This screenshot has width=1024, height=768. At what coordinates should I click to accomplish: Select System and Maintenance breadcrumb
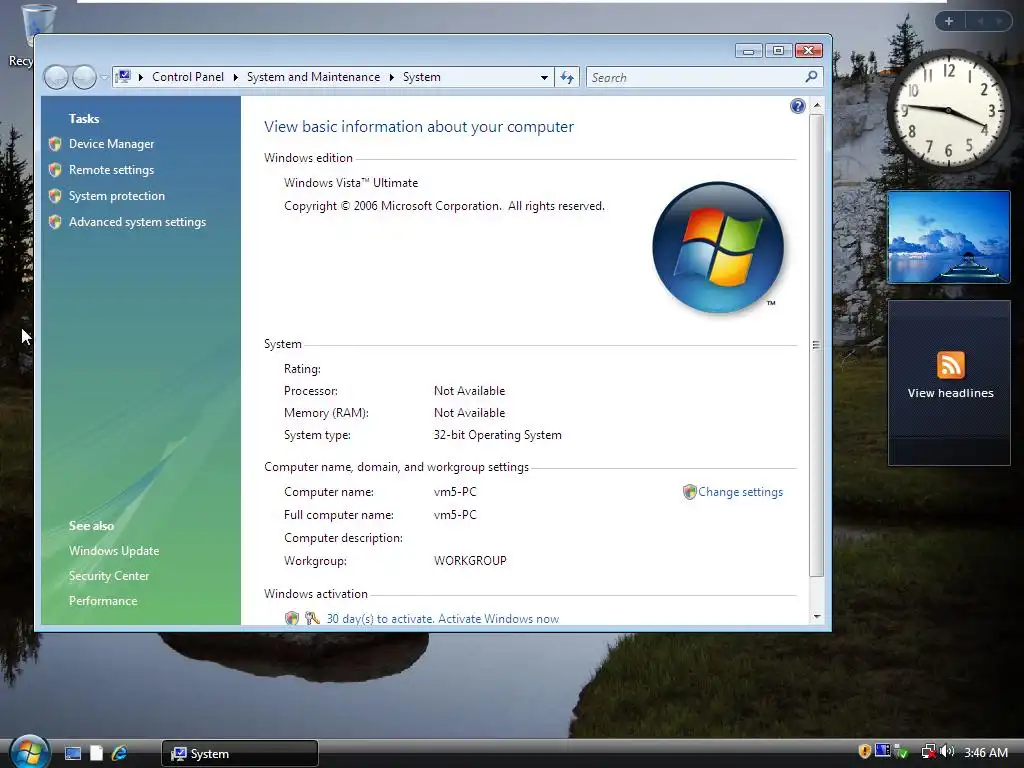pos(313,77)
